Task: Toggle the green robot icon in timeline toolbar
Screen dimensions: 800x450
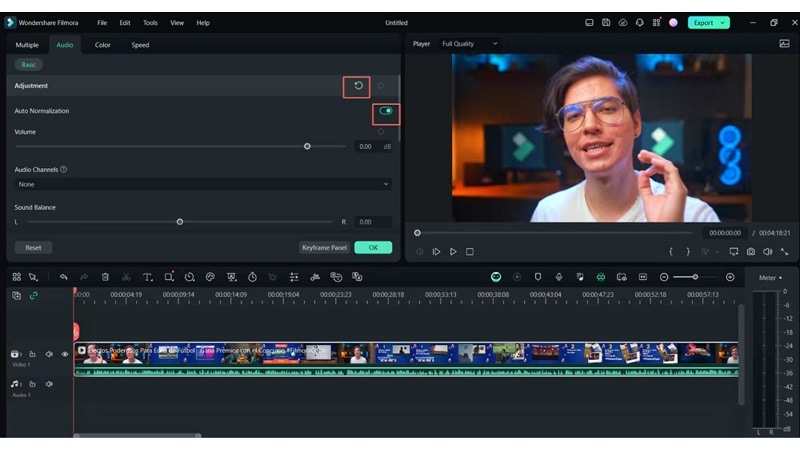Action: coord(601,277)
